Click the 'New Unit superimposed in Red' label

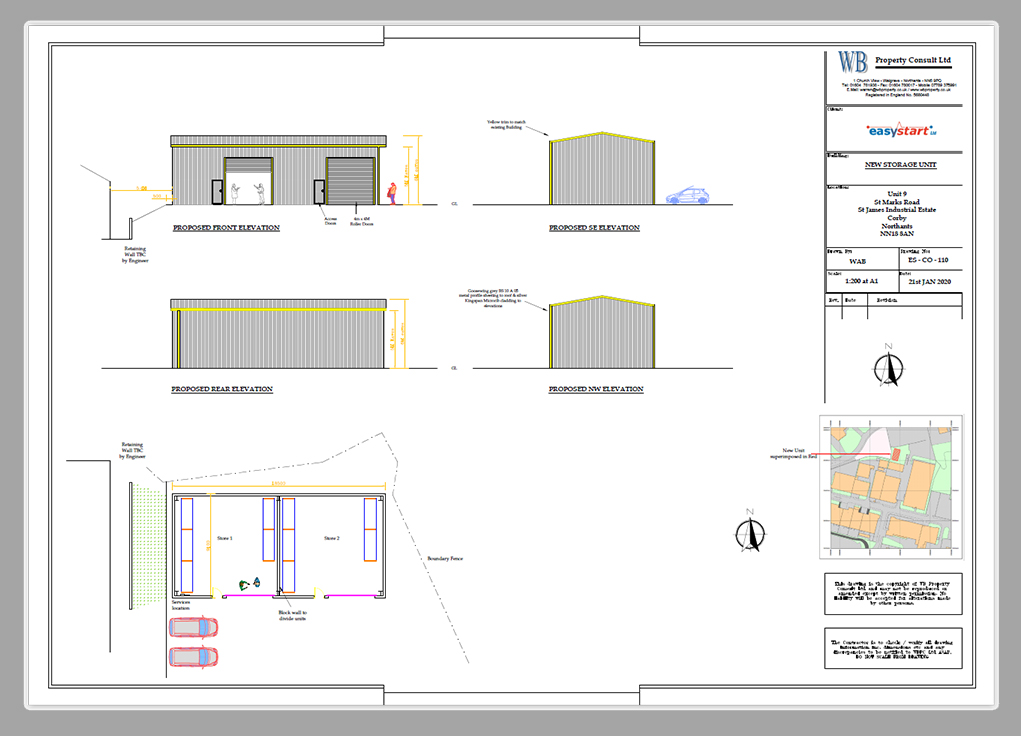[x=793, y=453]
